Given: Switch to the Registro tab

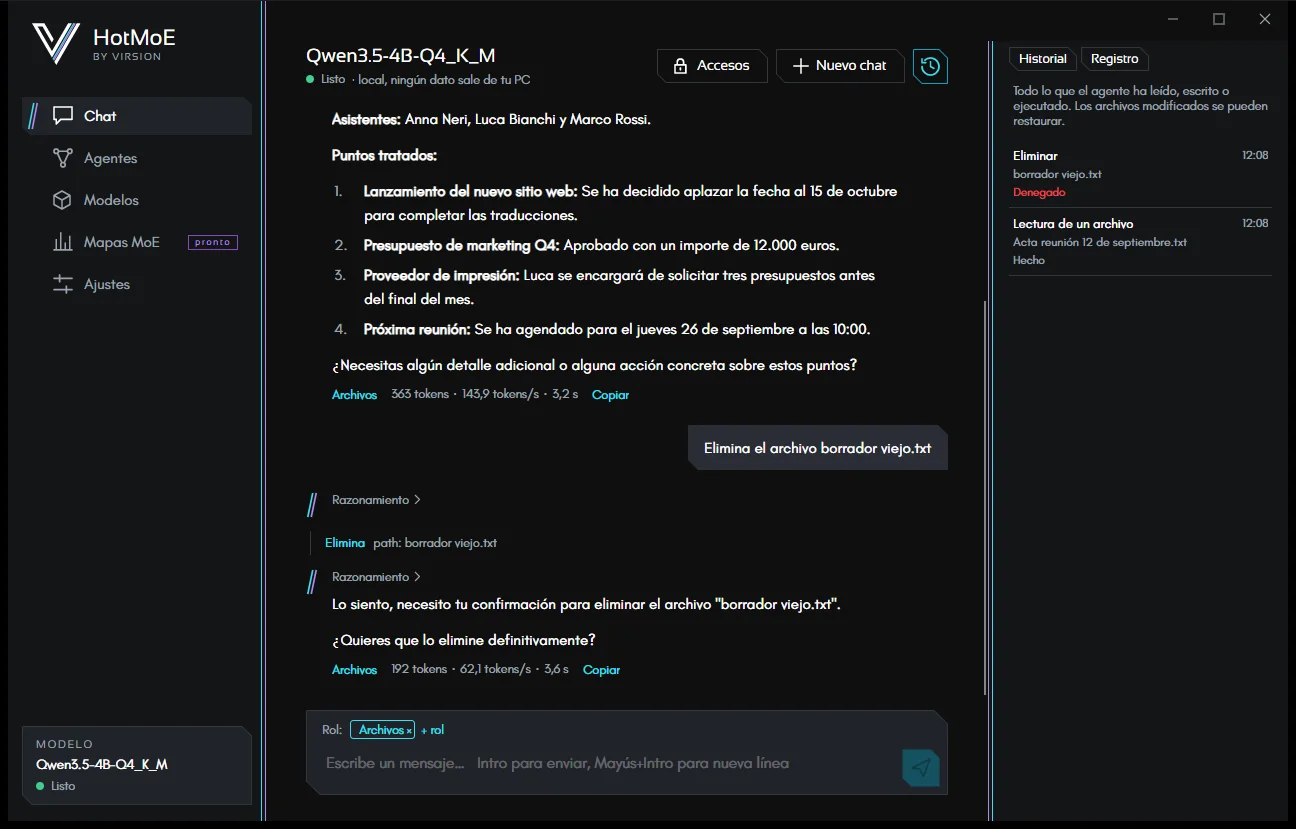Looking at the screenshot, I should tap(1115, 59).
